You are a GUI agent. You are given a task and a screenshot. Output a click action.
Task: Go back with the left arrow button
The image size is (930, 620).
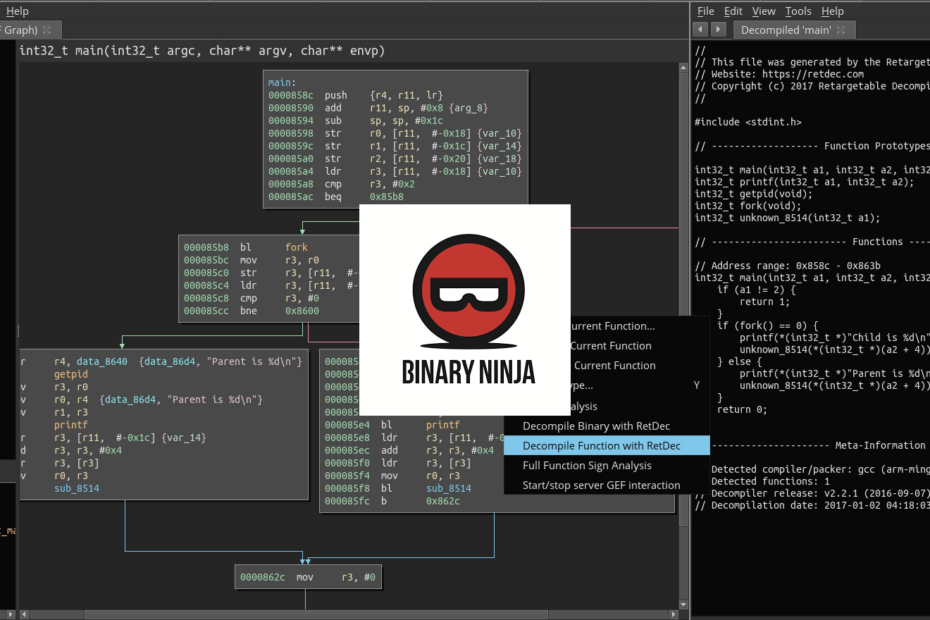click(x=700, y=29)
